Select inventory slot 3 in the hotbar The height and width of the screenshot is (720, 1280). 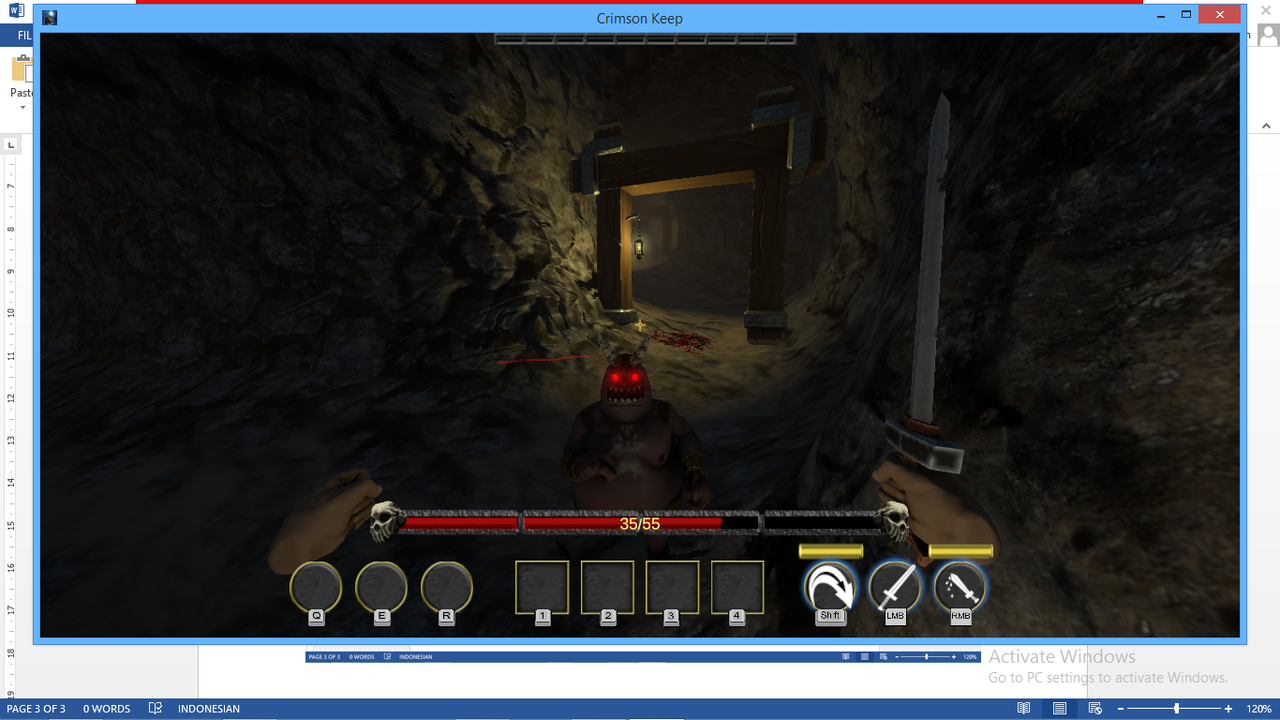point(672,587)
